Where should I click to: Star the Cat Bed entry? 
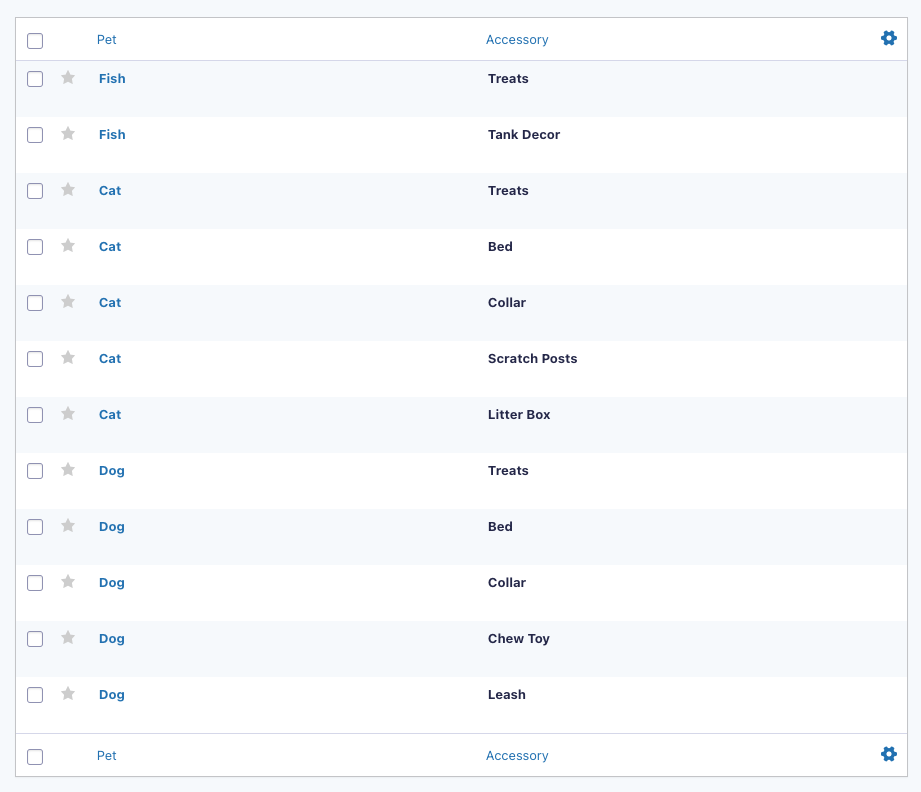pyautogui.click(x=68, y=245)
